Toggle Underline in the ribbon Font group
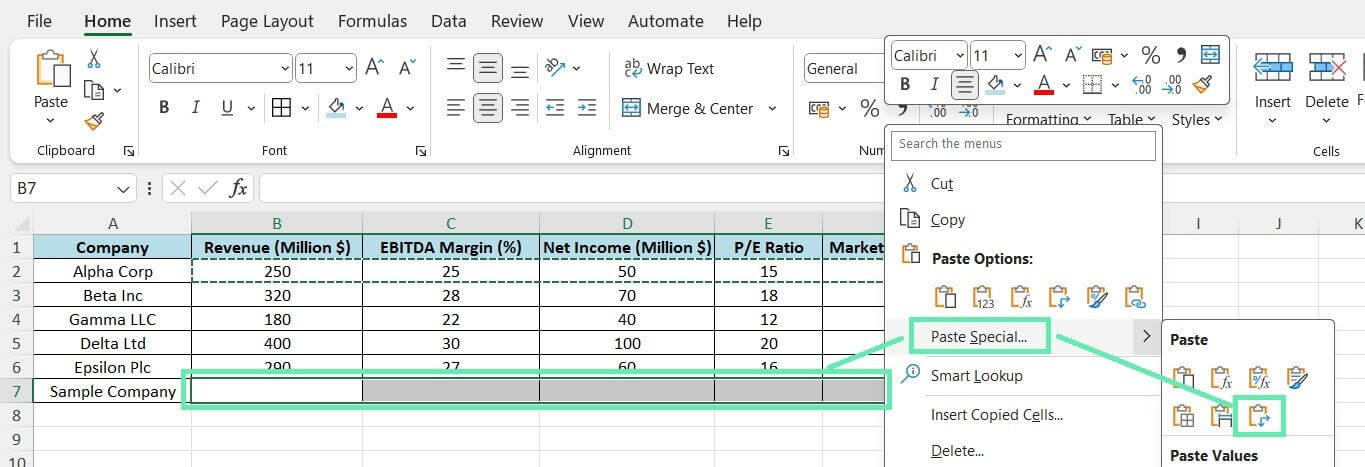This screenshot has width=1365, height=467. click(x=227, y=108)
